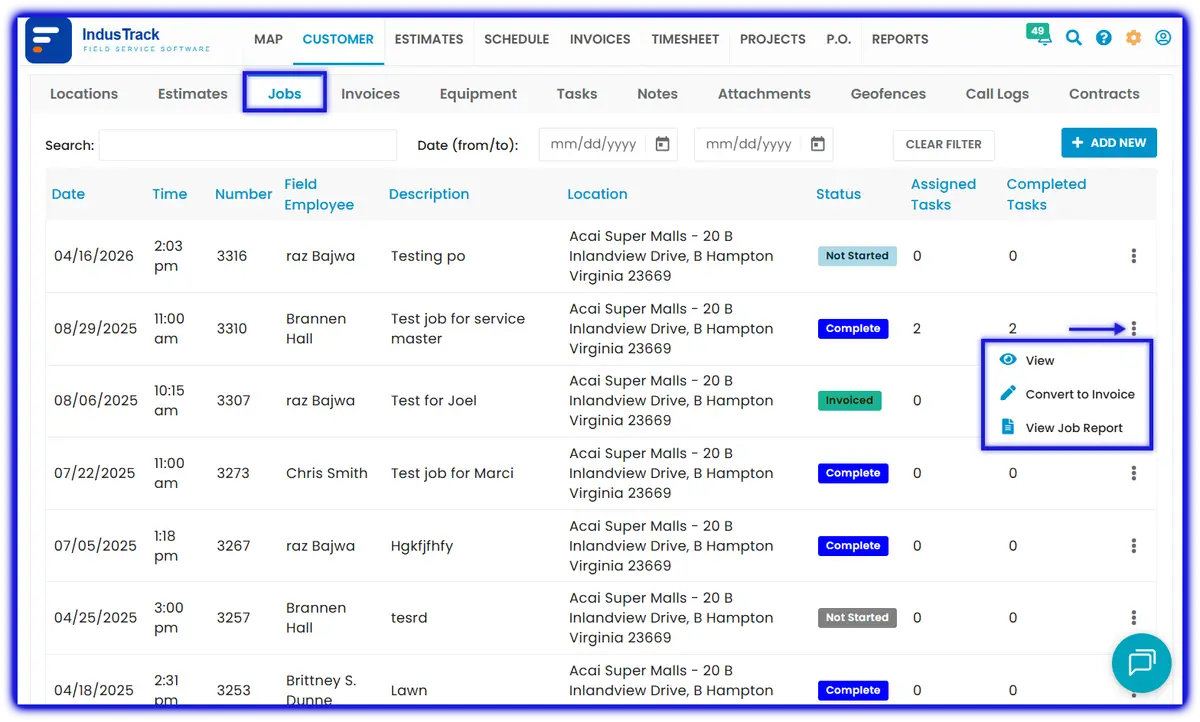Viewport: 1200px width, 722px height.
Task: Open calendar picker for to date
Action: coord(818,144)
